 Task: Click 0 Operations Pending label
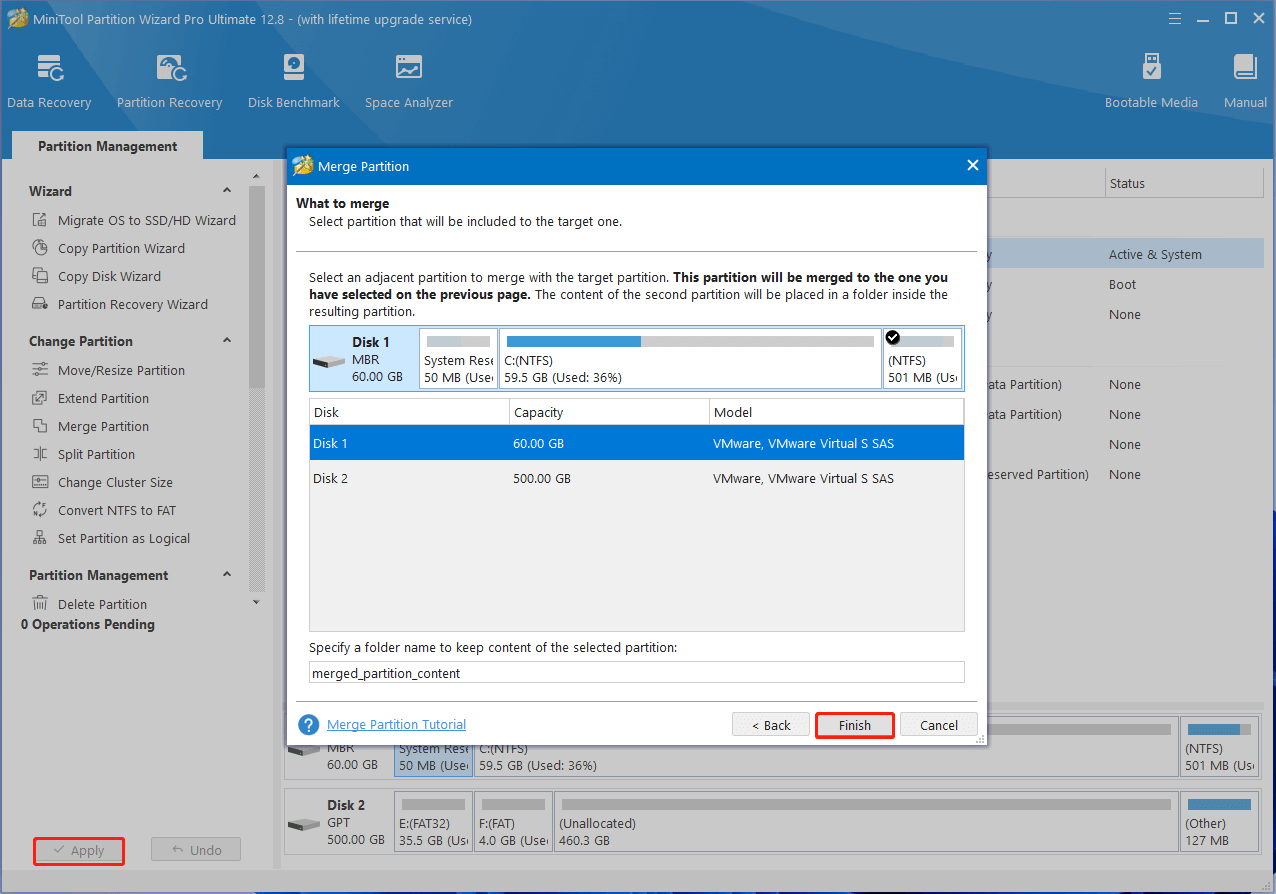(88, 624)
